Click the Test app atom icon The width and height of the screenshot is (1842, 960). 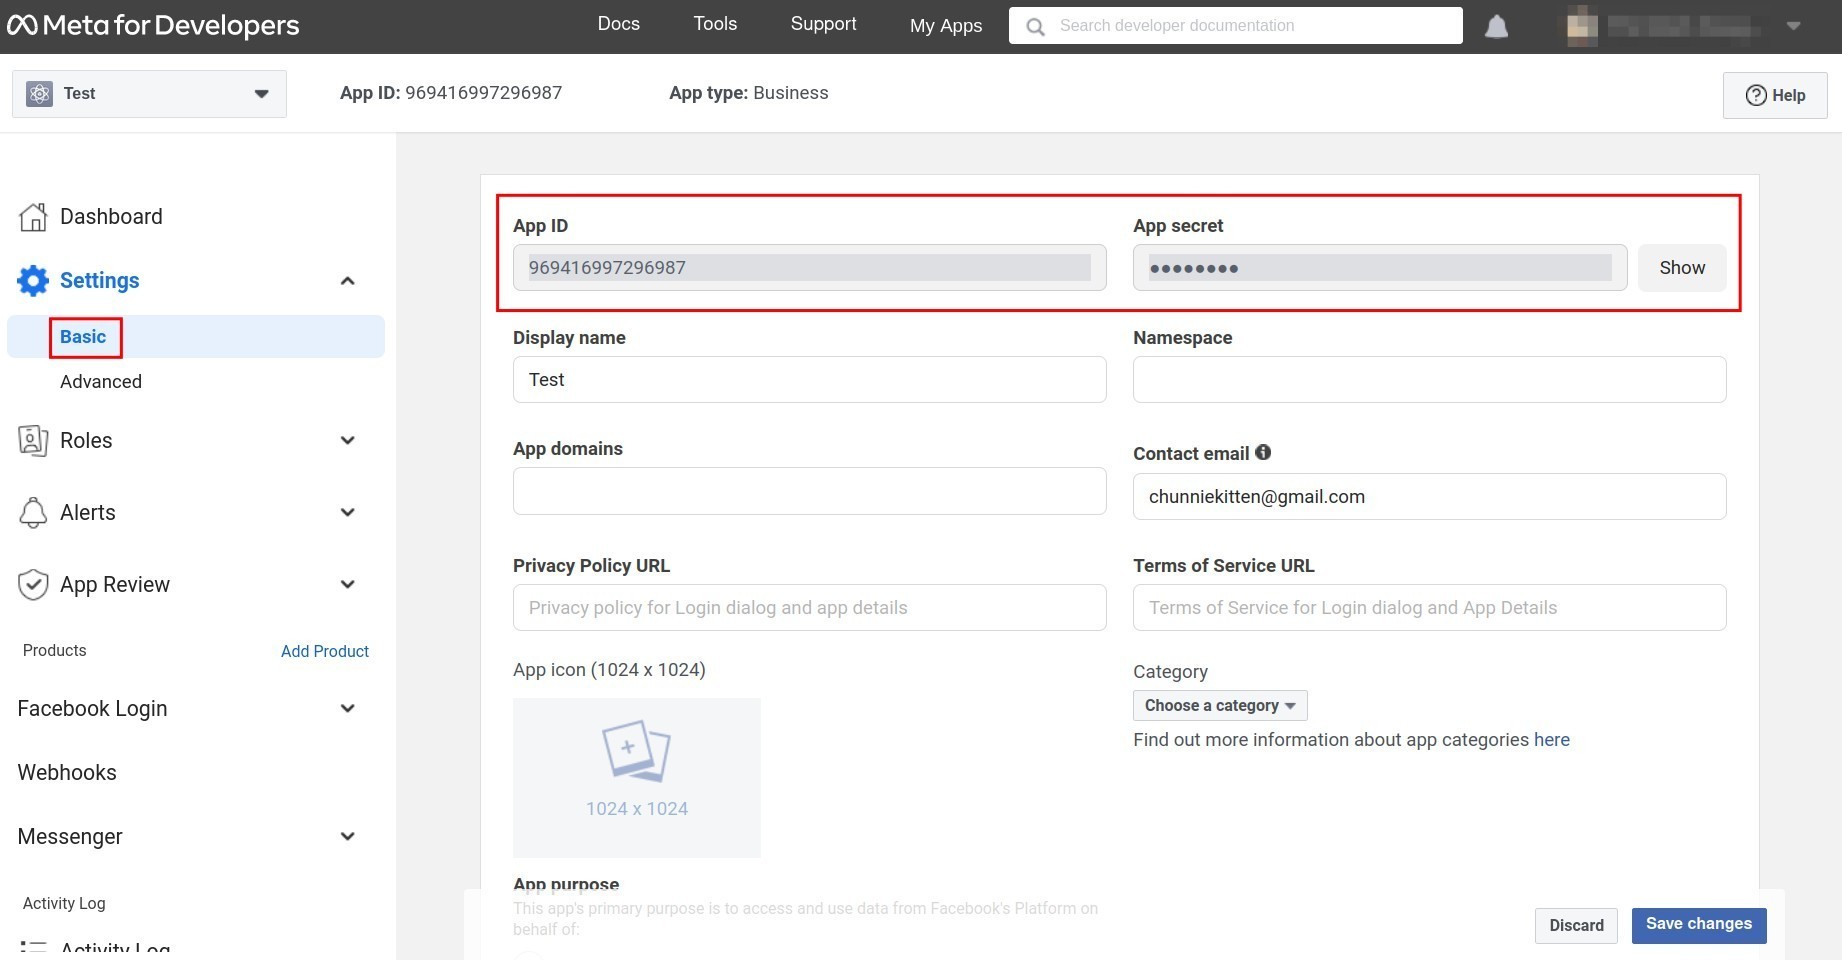[40, 94]
